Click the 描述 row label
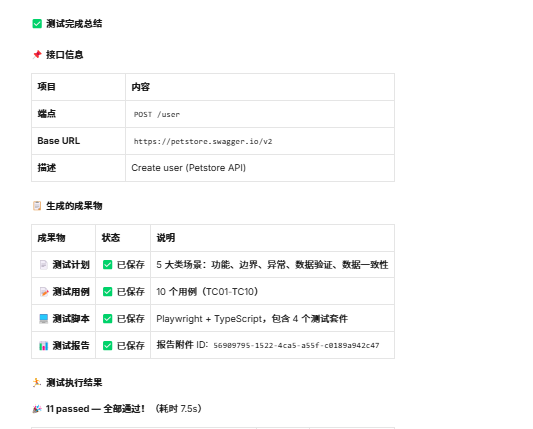The image size is (533, 429). [47, 168]
